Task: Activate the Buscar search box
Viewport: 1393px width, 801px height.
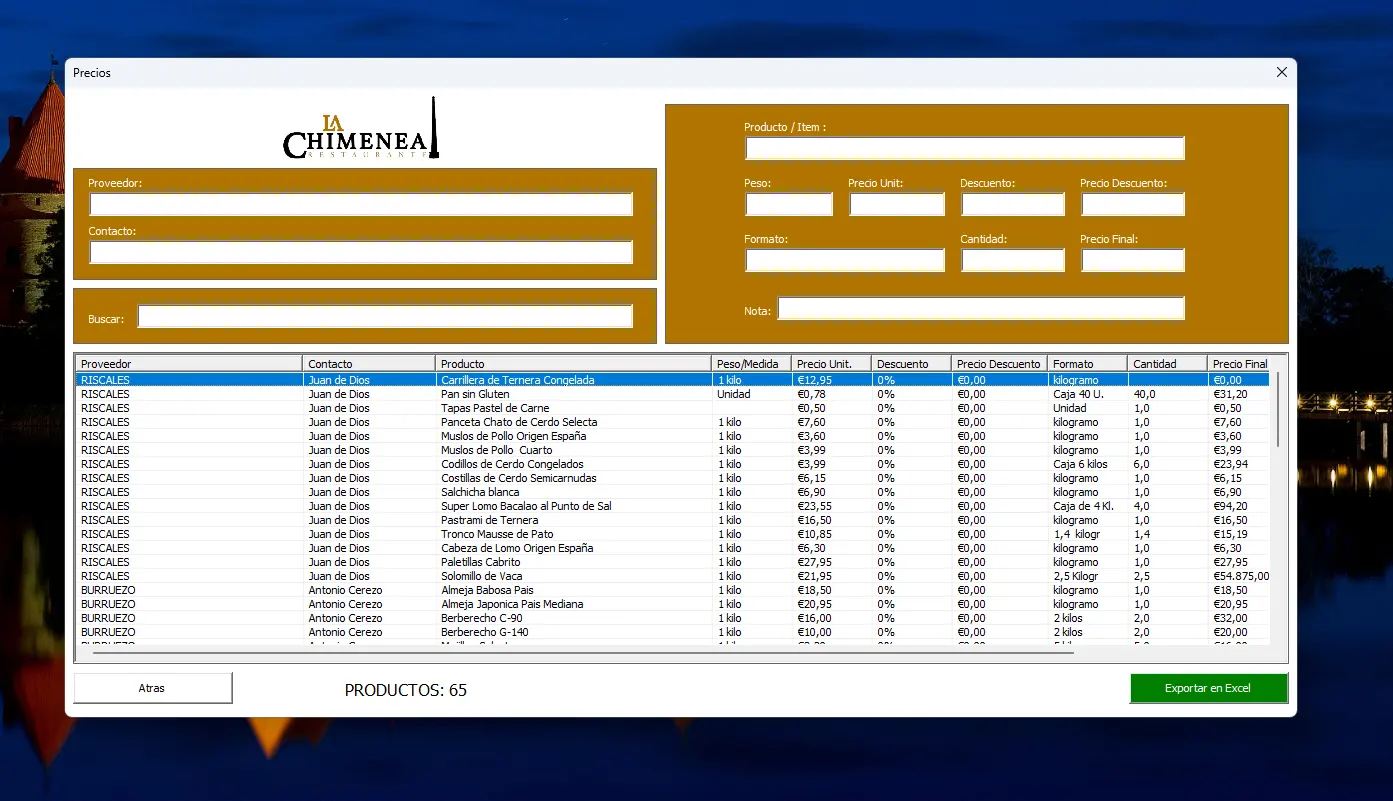Action: coord(385,317)
